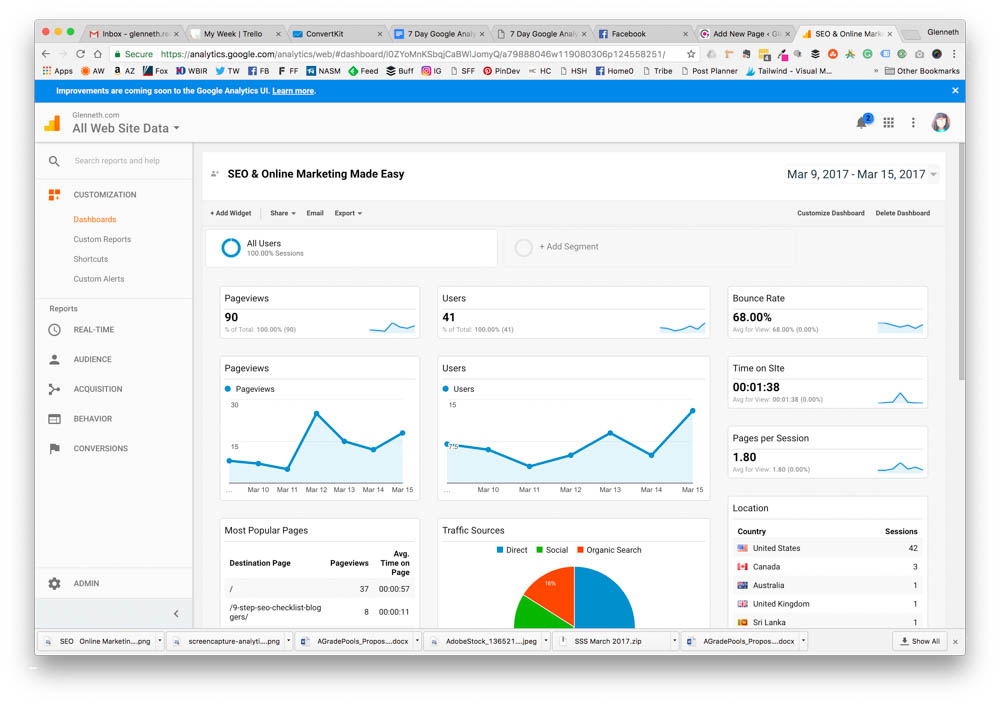The height and width of the screenshot is (705, 1000).
Task: Open Chrome menu three dots
Action: coord(954,54)
